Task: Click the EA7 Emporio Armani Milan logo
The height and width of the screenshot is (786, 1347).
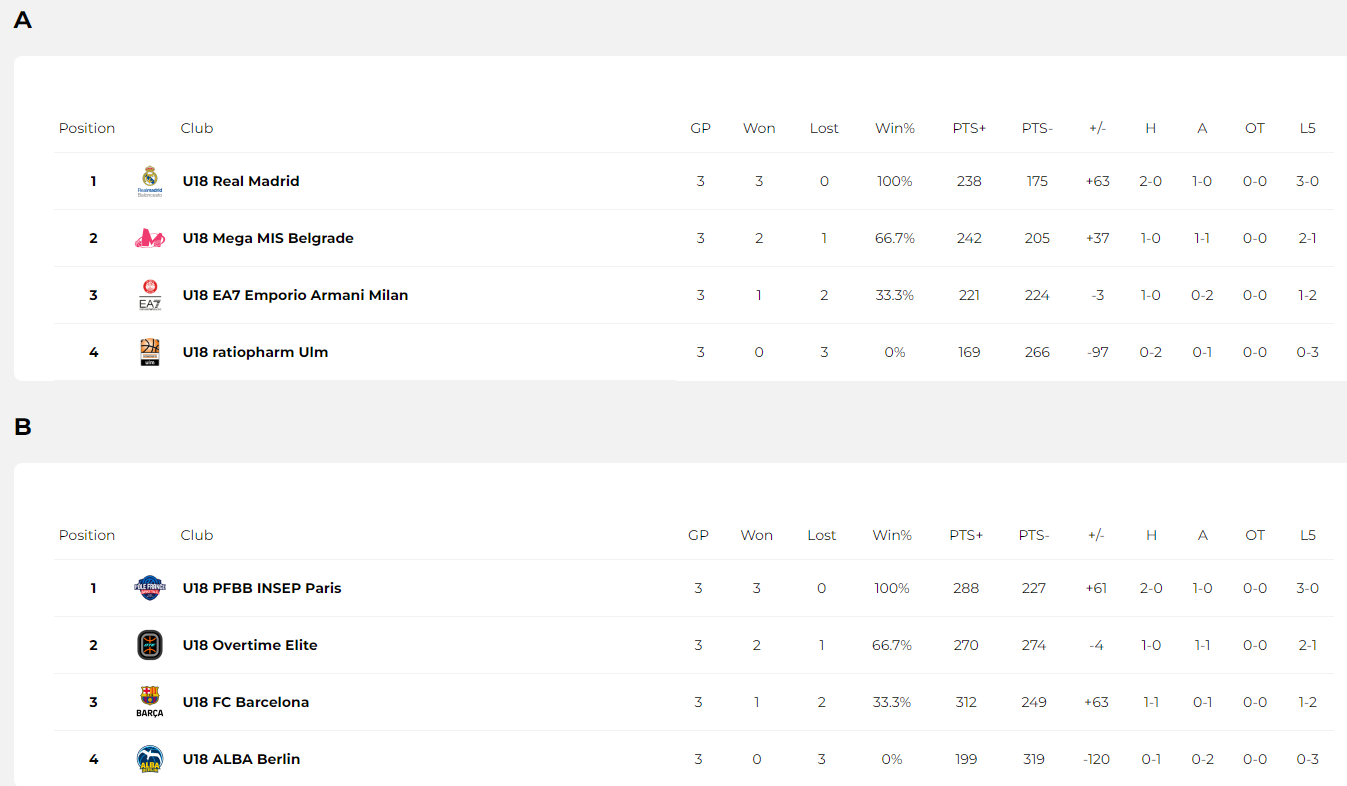Action: point(149,295)
